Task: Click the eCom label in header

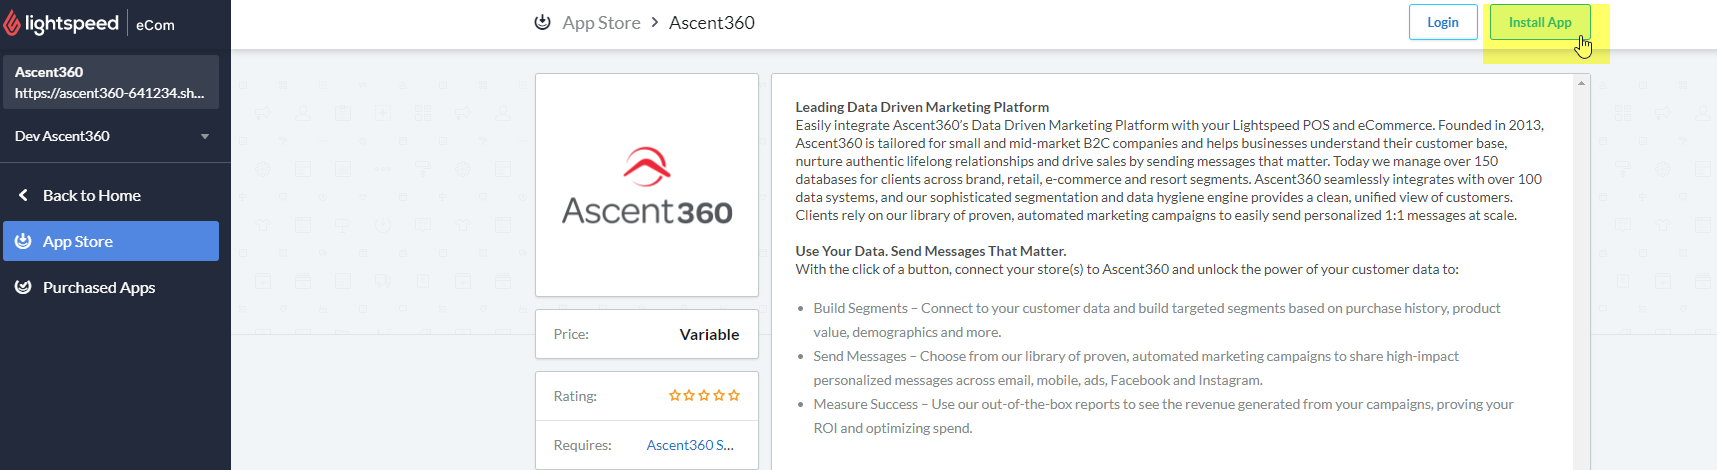Action: coord(155,25)
